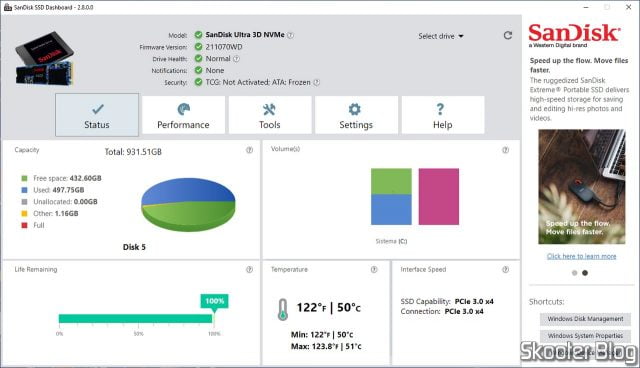640x368 pixels.
Task: Open the Windows Disk Management shortcut
Action: coord(585,319)
